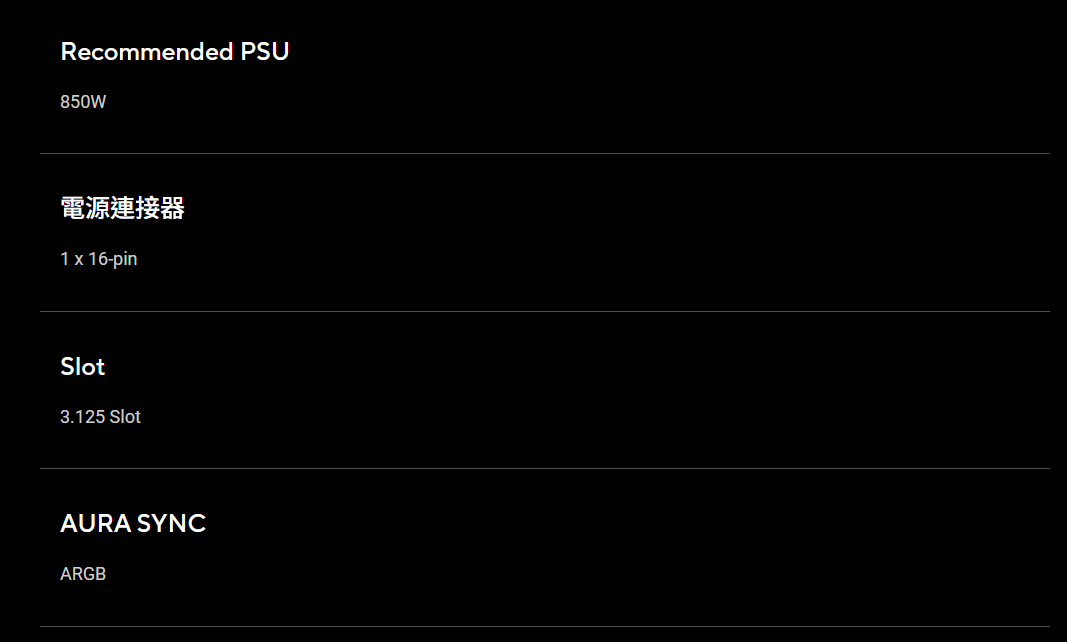Click the leading 1 in 1 x 16-pin
Image resolution: width=1067 pixels, height=642 pixels.
(64, 259)
